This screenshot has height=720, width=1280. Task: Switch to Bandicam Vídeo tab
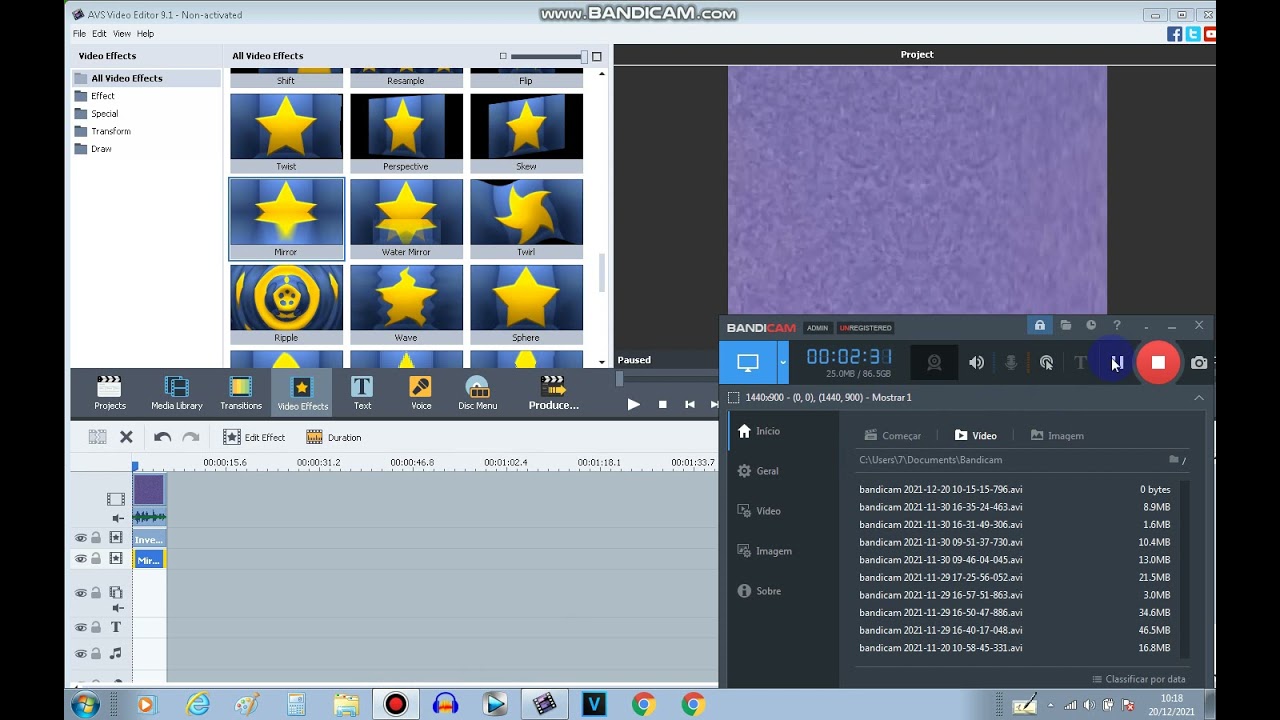pos(976,435)
